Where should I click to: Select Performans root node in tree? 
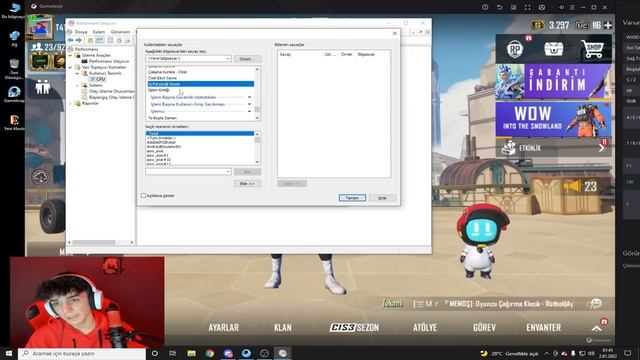[x=87, y=49]
